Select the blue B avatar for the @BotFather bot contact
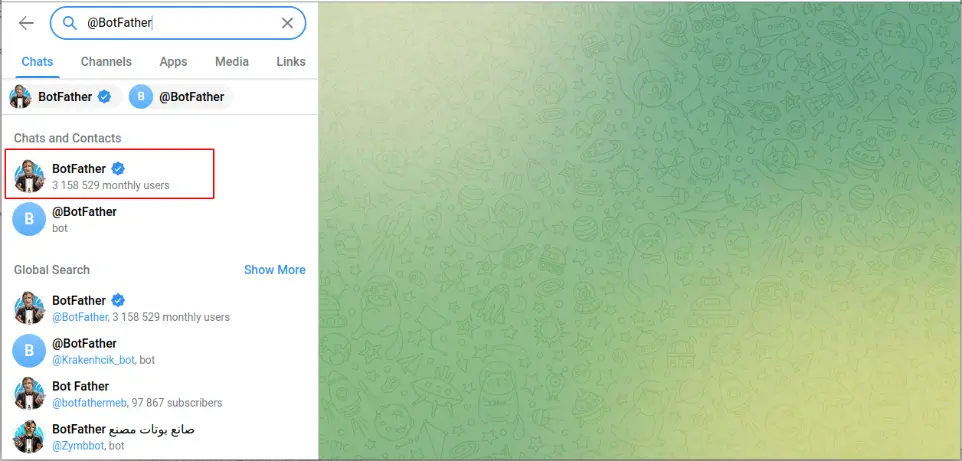962x461 pixels. pyautogui.click(x=29, y=219)
